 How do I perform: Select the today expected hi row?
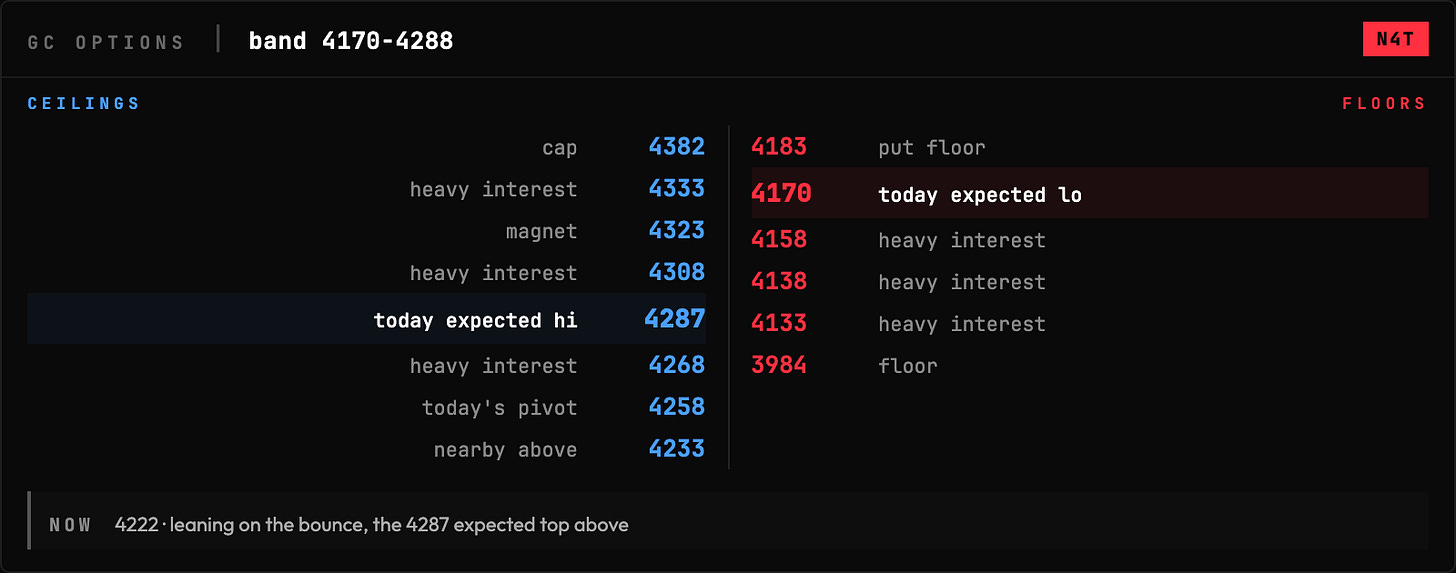[x=367, y=319]
